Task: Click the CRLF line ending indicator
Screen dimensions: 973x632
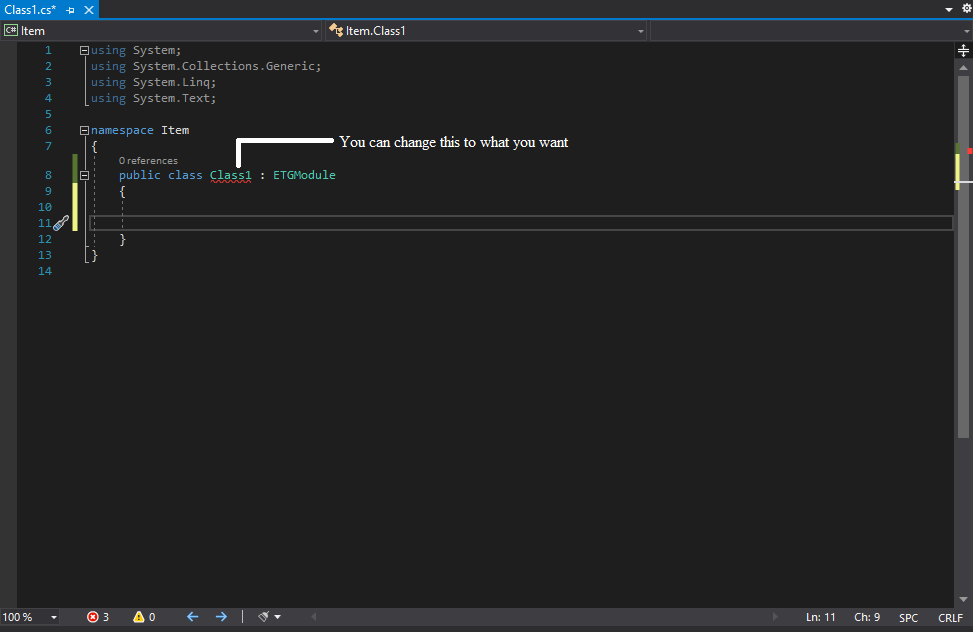Action: click(950, 618)
